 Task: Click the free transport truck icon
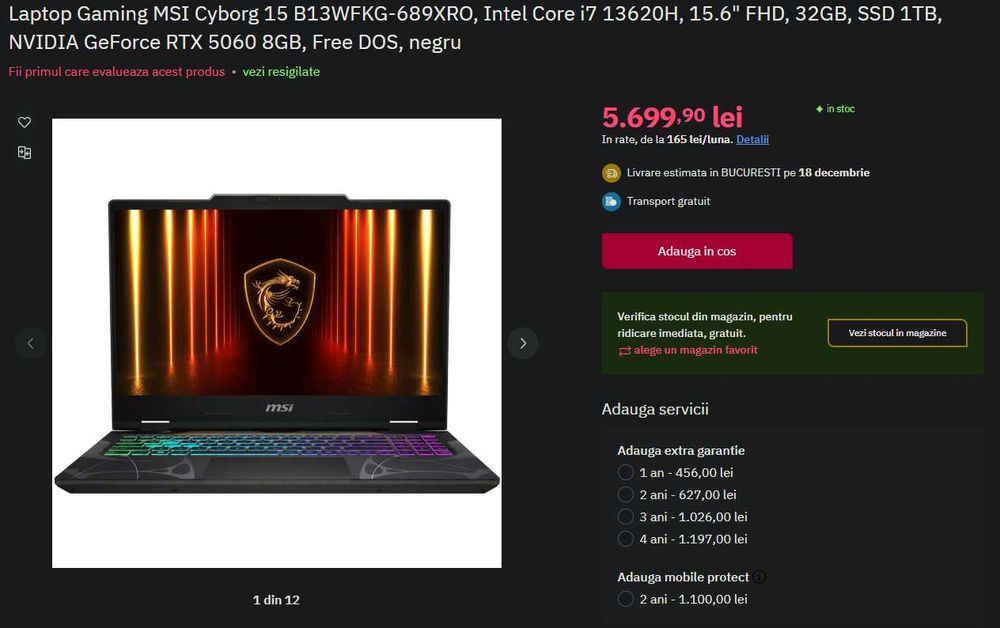point(611,201)
